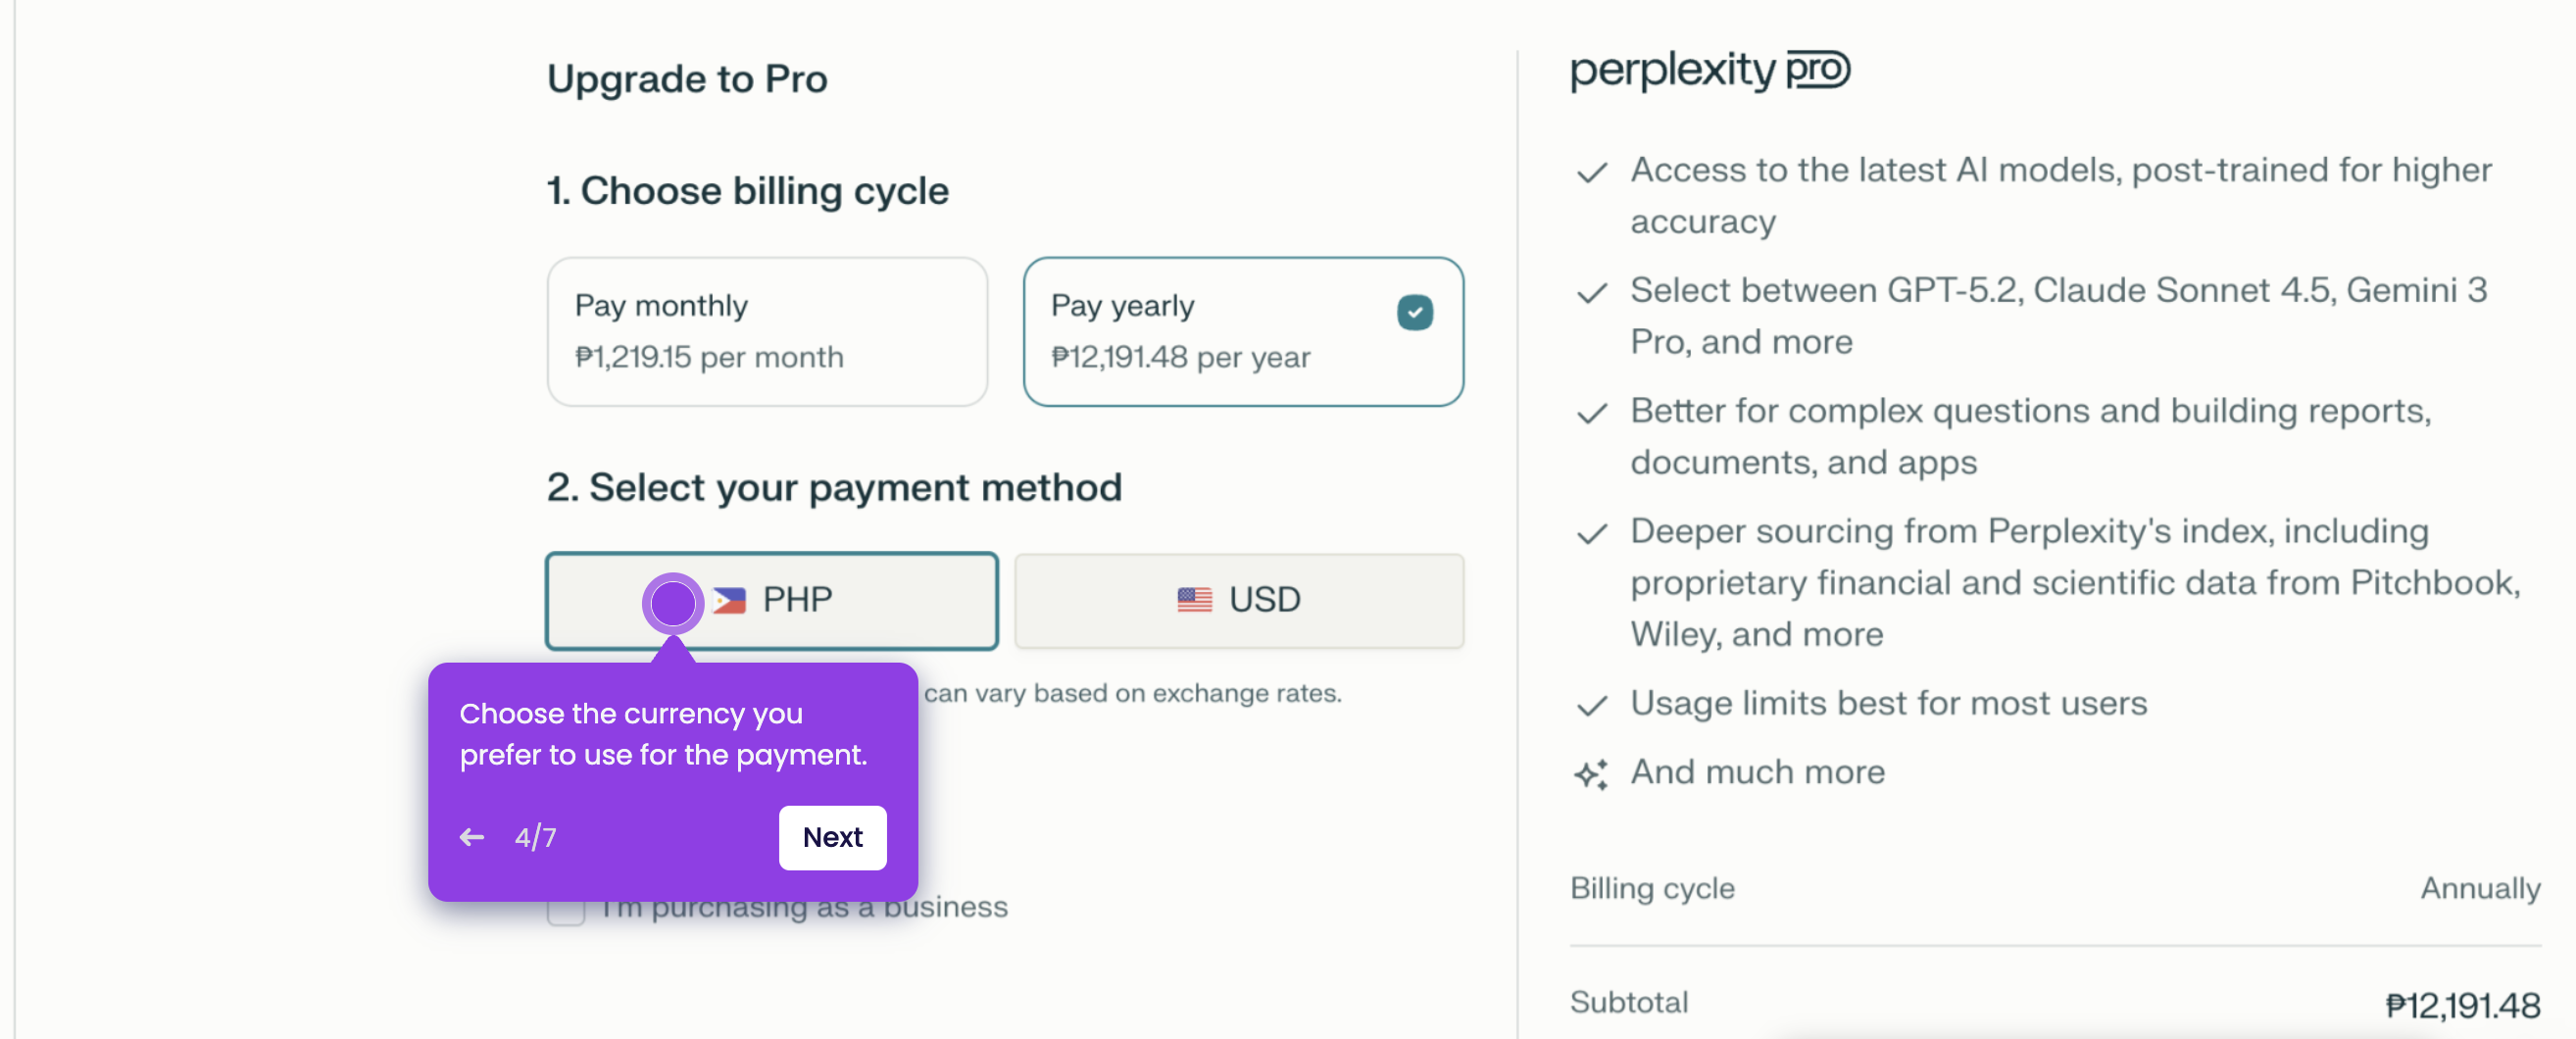The height and width of the screenshot is (1039, 2576).
Task: Click the sparkle icon beside "And much more"
Action: click(x=1591, y=774)
